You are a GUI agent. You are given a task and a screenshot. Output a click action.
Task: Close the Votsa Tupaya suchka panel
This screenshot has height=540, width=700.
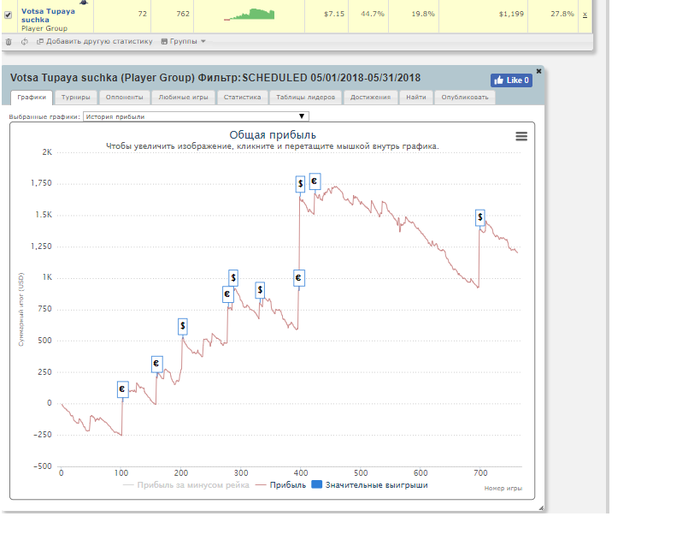coord(539,71)
